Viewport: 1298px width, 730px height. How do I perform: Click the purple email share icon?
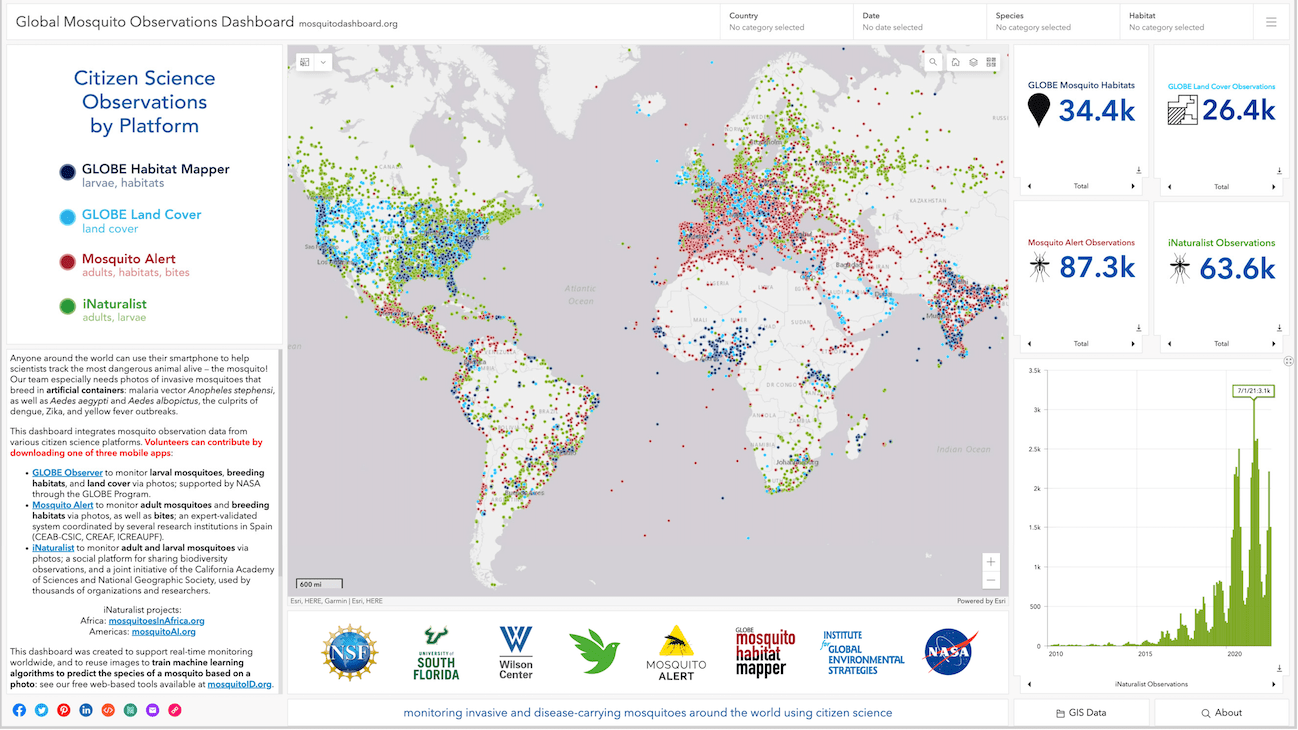pyautogui.click(x=152, y=710)
